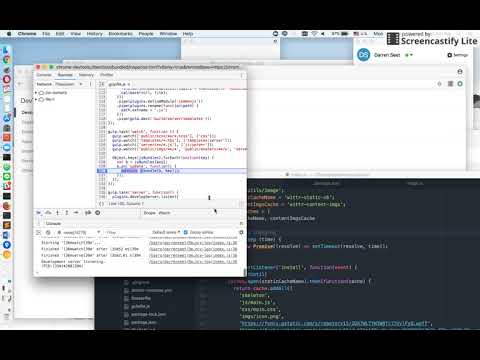Click the bookmark star in browser toolbar
This screenshot has width=480, height=360.
coord(439,84)
